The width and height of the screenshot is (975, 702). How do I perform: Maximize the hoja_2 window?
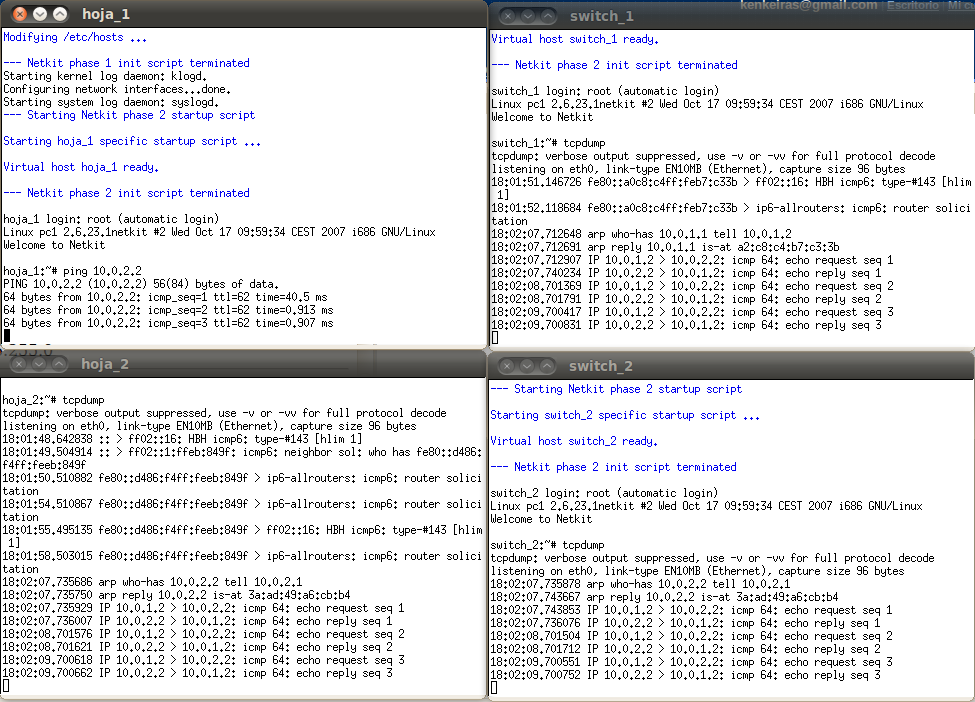(x=59, y=364)
